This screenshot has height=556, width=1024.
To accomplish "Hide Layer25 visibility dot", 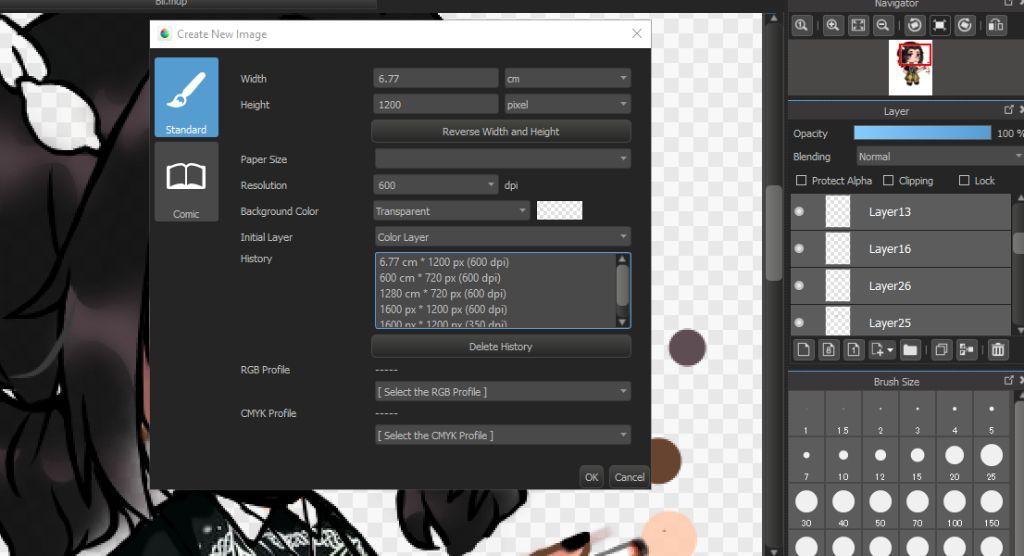I will click(799, 322).
